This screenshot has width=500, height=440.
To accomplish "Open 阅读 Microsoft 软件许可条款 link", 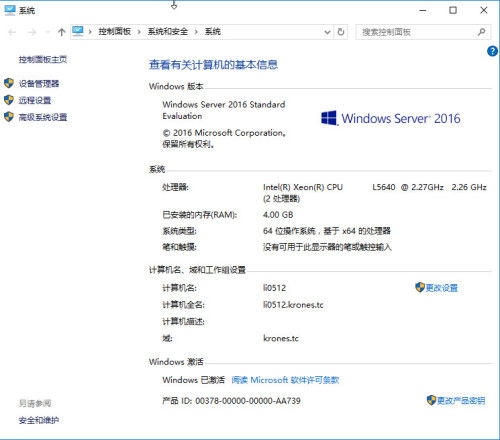I will coord(285,380).
